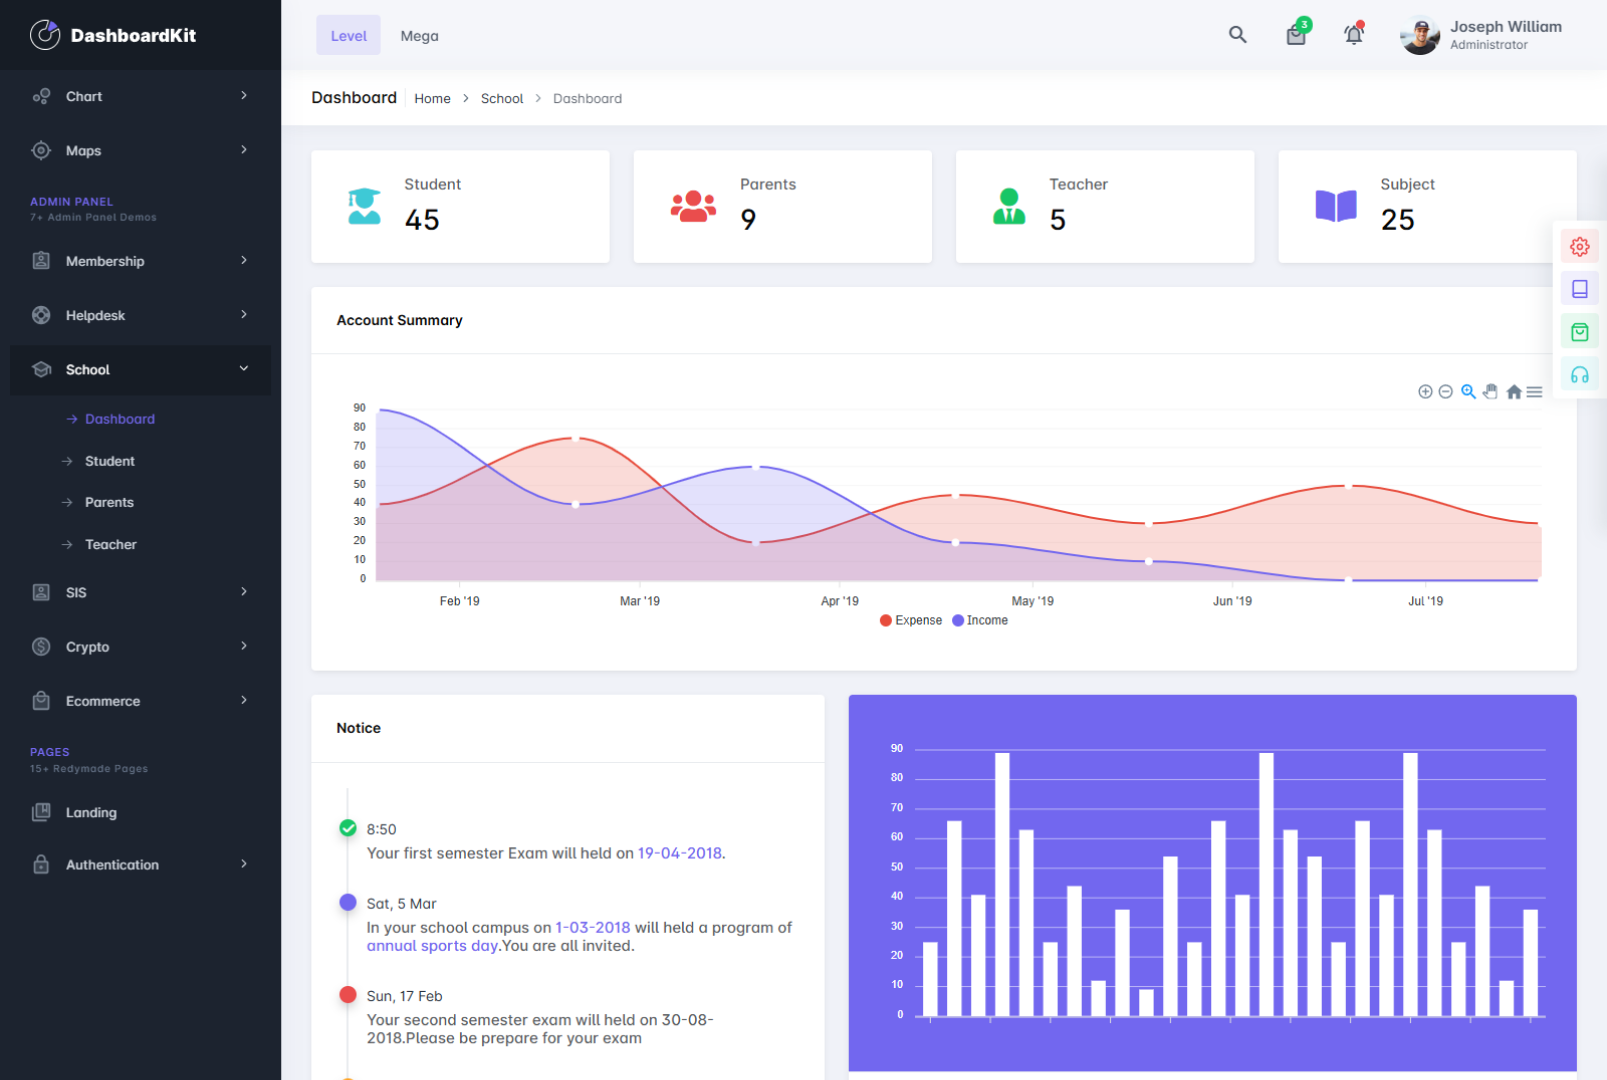Click the chart zoom in plus icon
Image resolution: width=1607 pixels, height=1080 pixels.
point(1425,392)
